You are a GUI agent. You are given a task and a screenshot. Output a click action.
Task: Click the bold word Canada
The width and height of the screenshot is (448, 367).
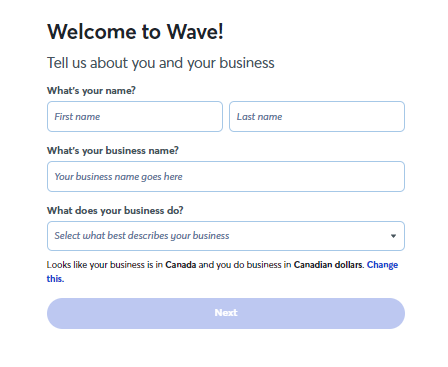coord(181,265)
